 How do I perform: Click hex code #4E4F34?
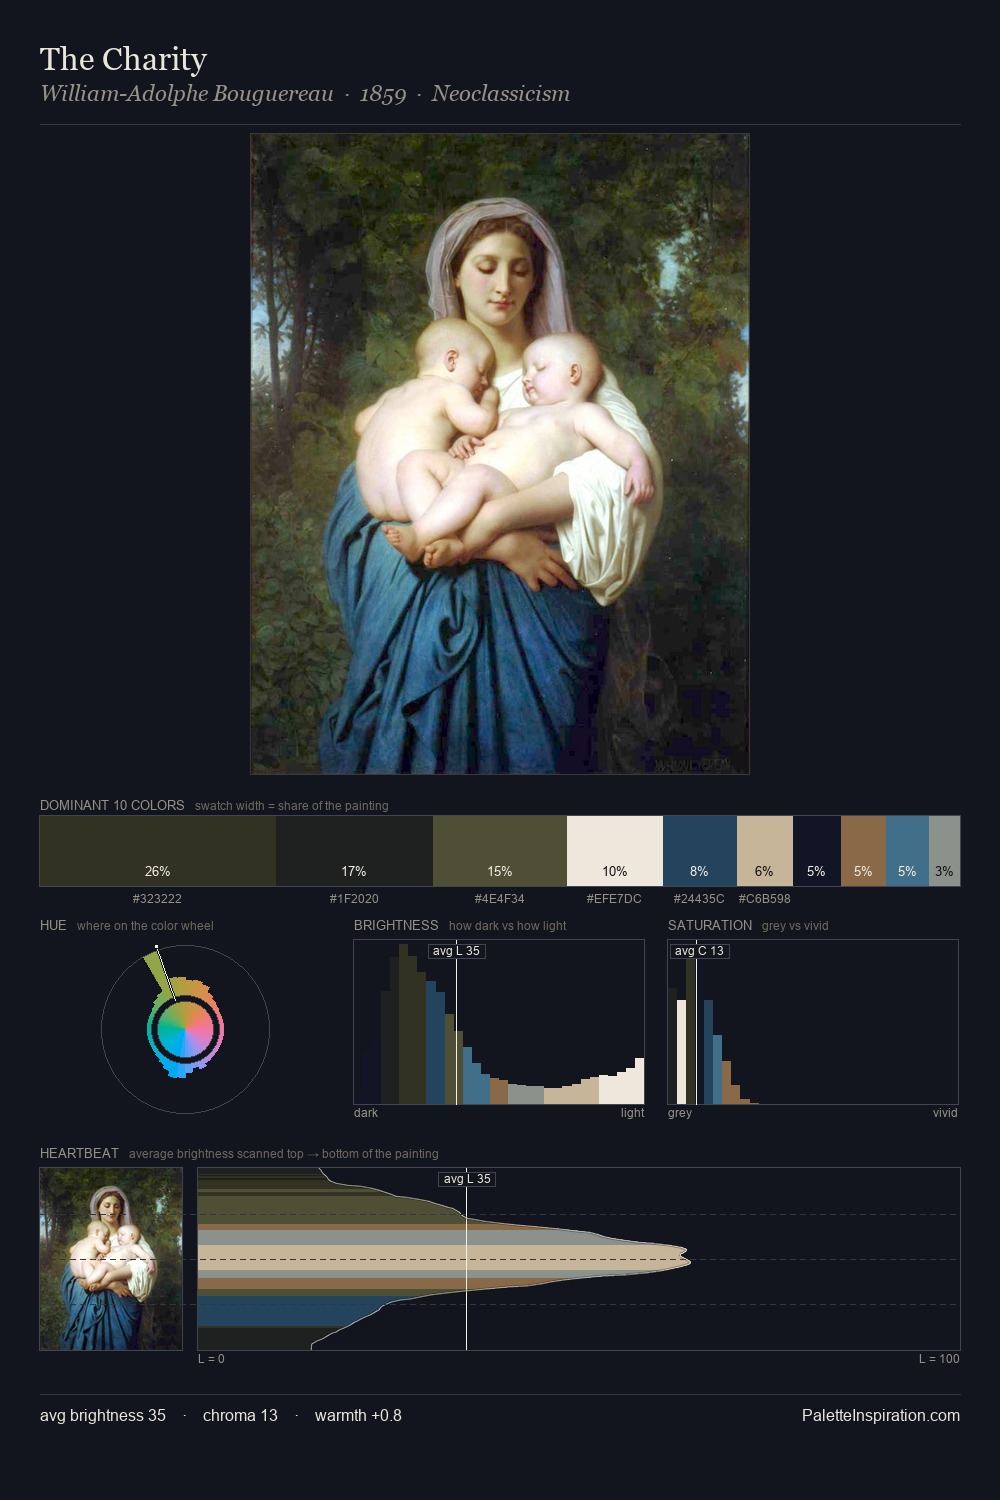point(499,899)
